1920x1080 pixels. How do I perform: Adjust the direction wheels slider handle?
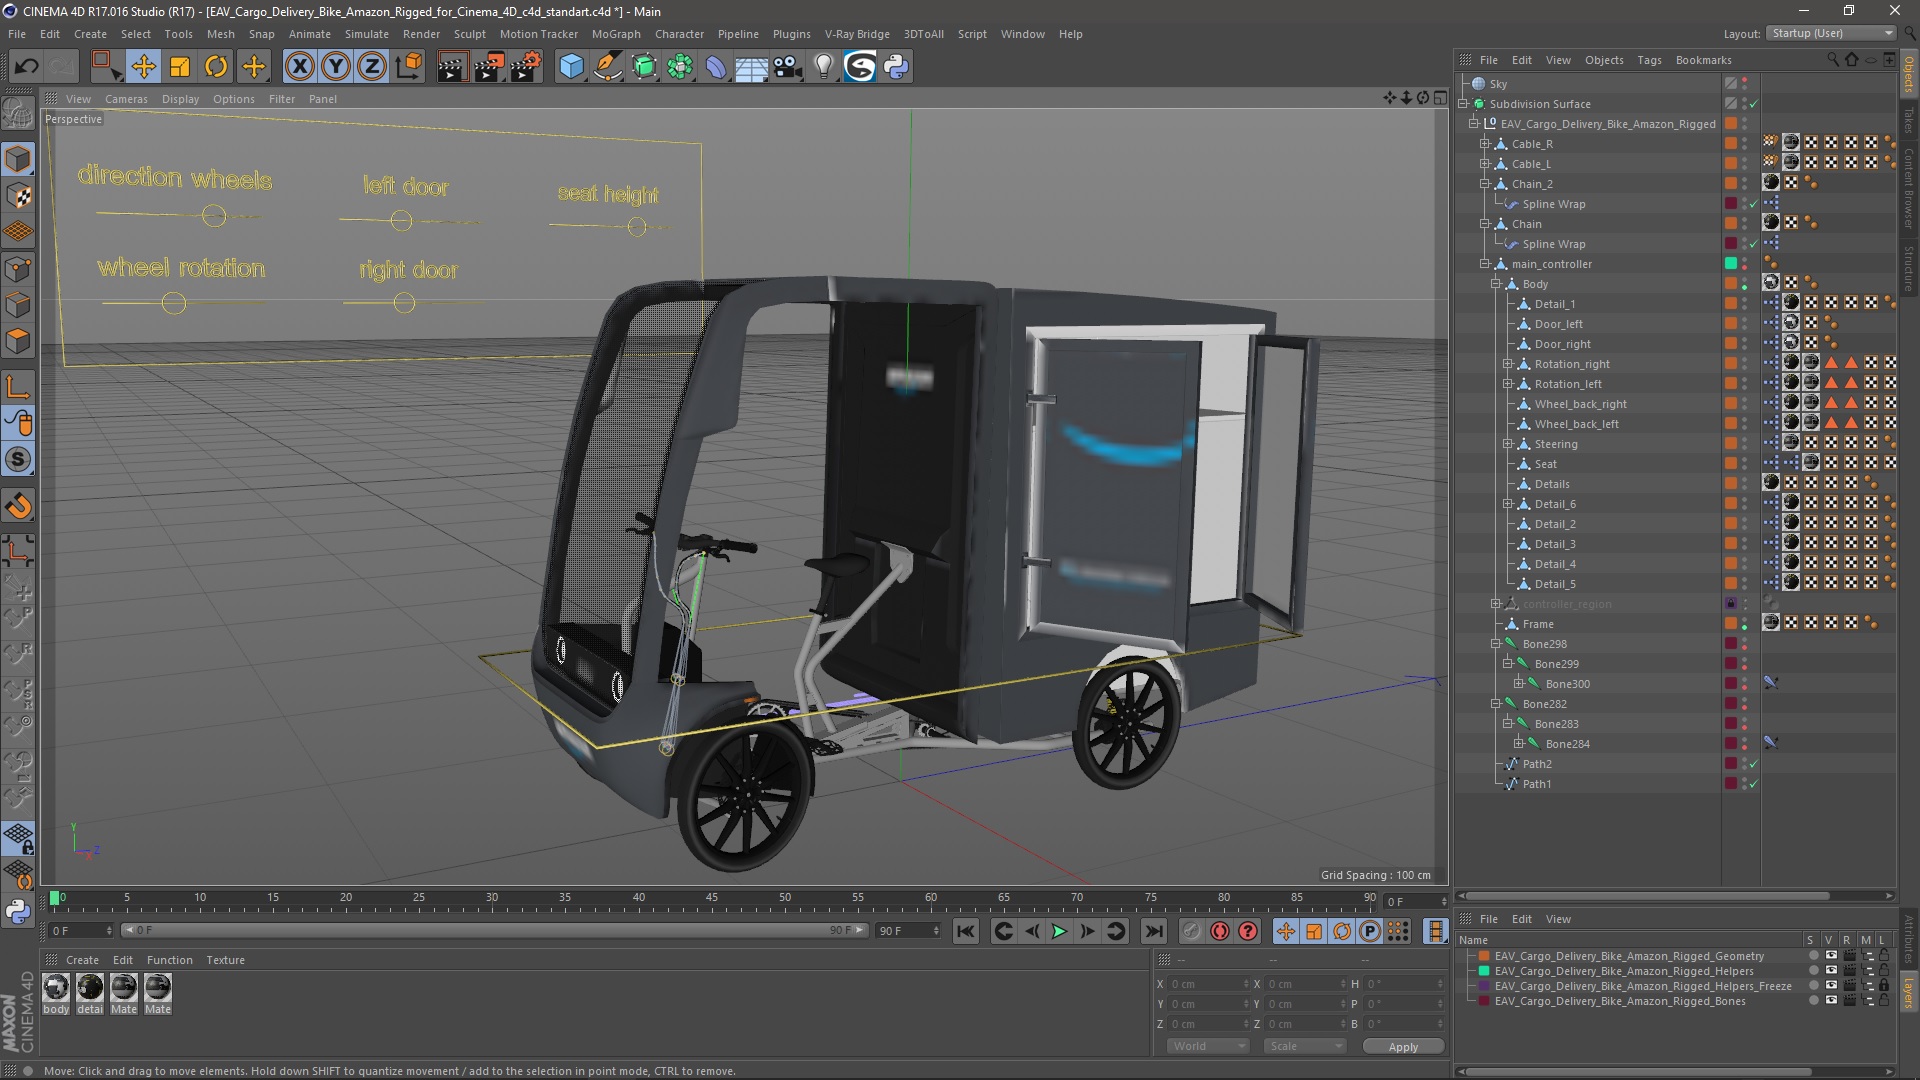(213, 215)
